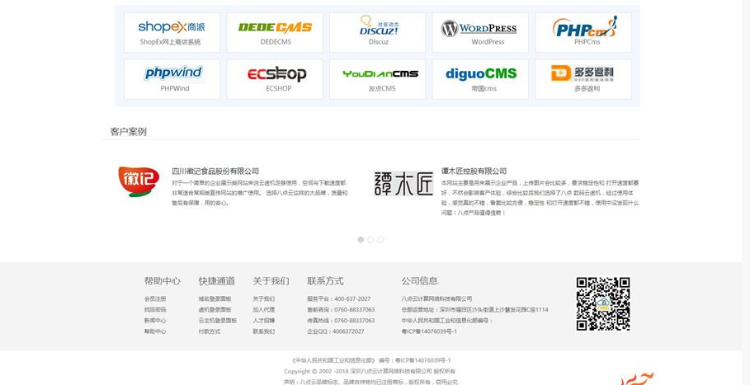Click the 快捷通道 footer heading
Screen dimensions: 750x385
tap(217, 281)
